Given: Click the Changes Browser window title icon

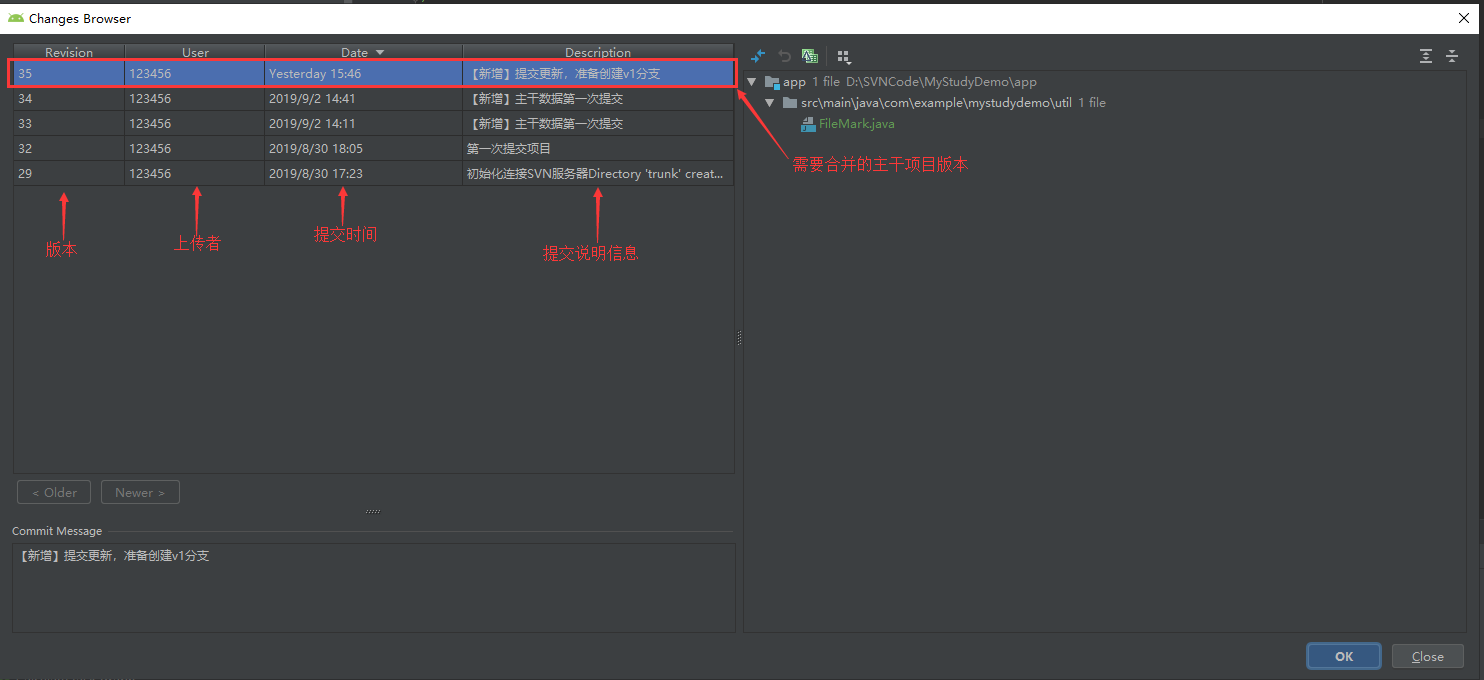Looking at the screenshot, I should click(14, 17).
